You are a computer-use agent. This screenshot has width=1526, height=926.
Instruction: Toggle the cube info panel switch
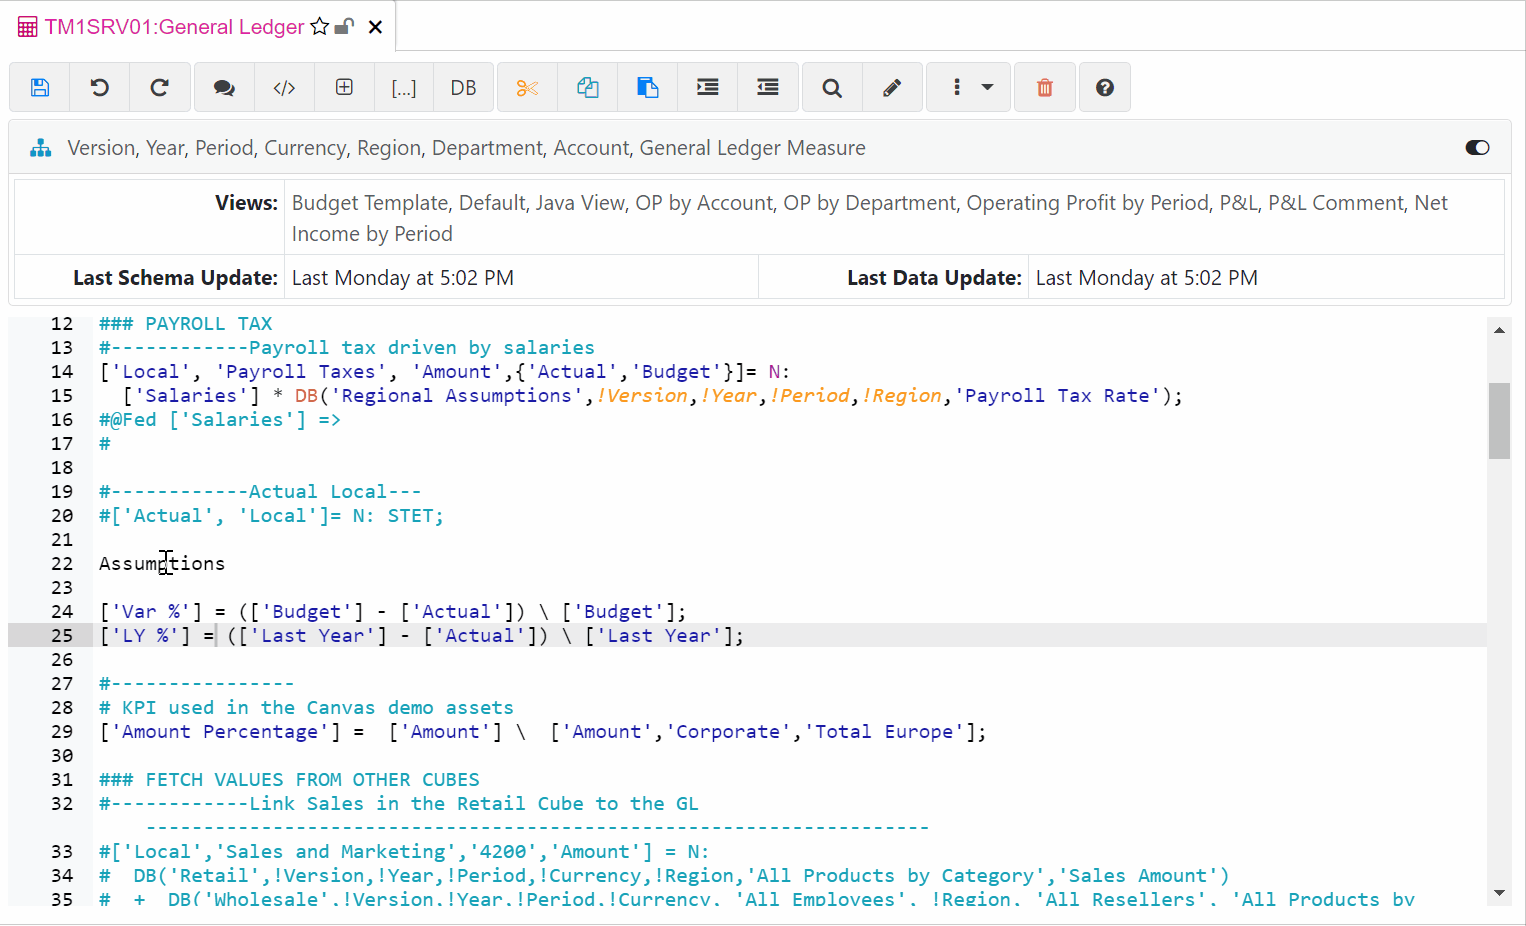[1477, 148]
